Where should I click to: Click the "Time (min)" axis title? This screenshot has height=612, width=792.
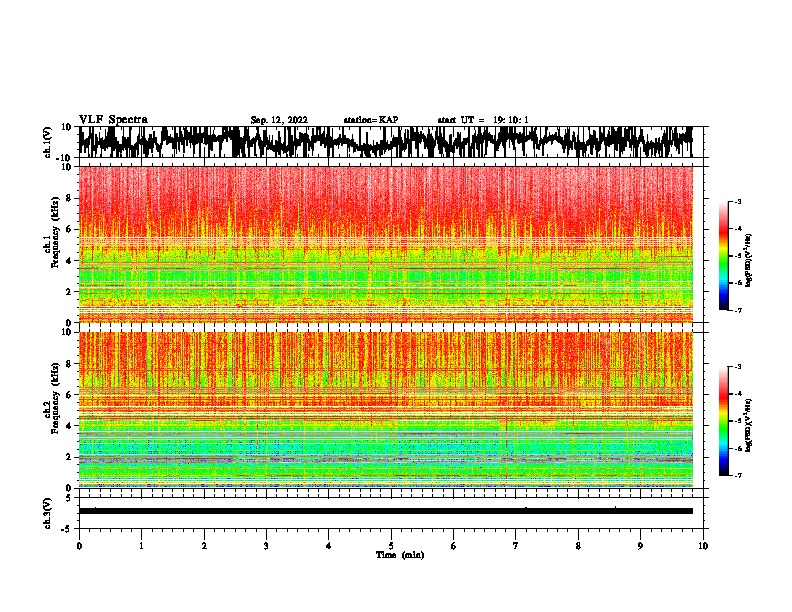pos(400,555)
